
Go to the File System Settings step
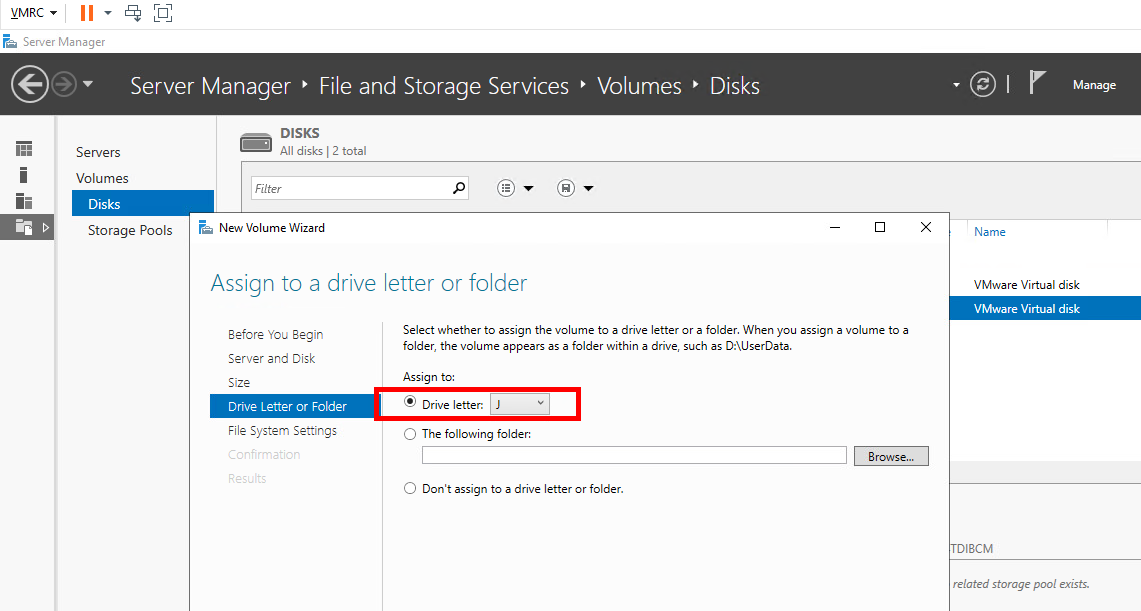click(282, 431)
